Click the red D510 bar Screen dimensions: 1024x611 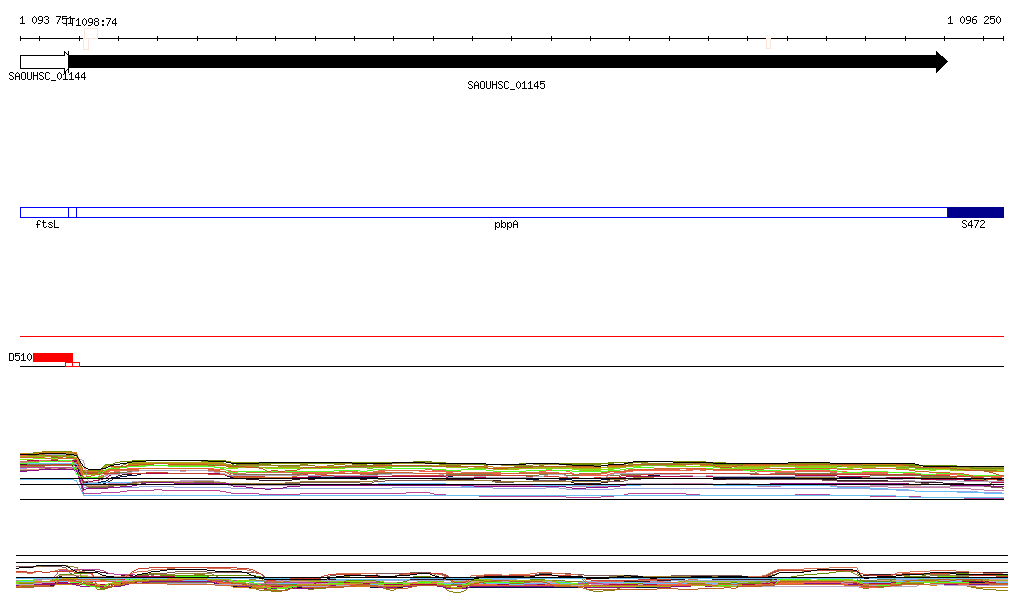pyautogui.click(x=53, y=357)
